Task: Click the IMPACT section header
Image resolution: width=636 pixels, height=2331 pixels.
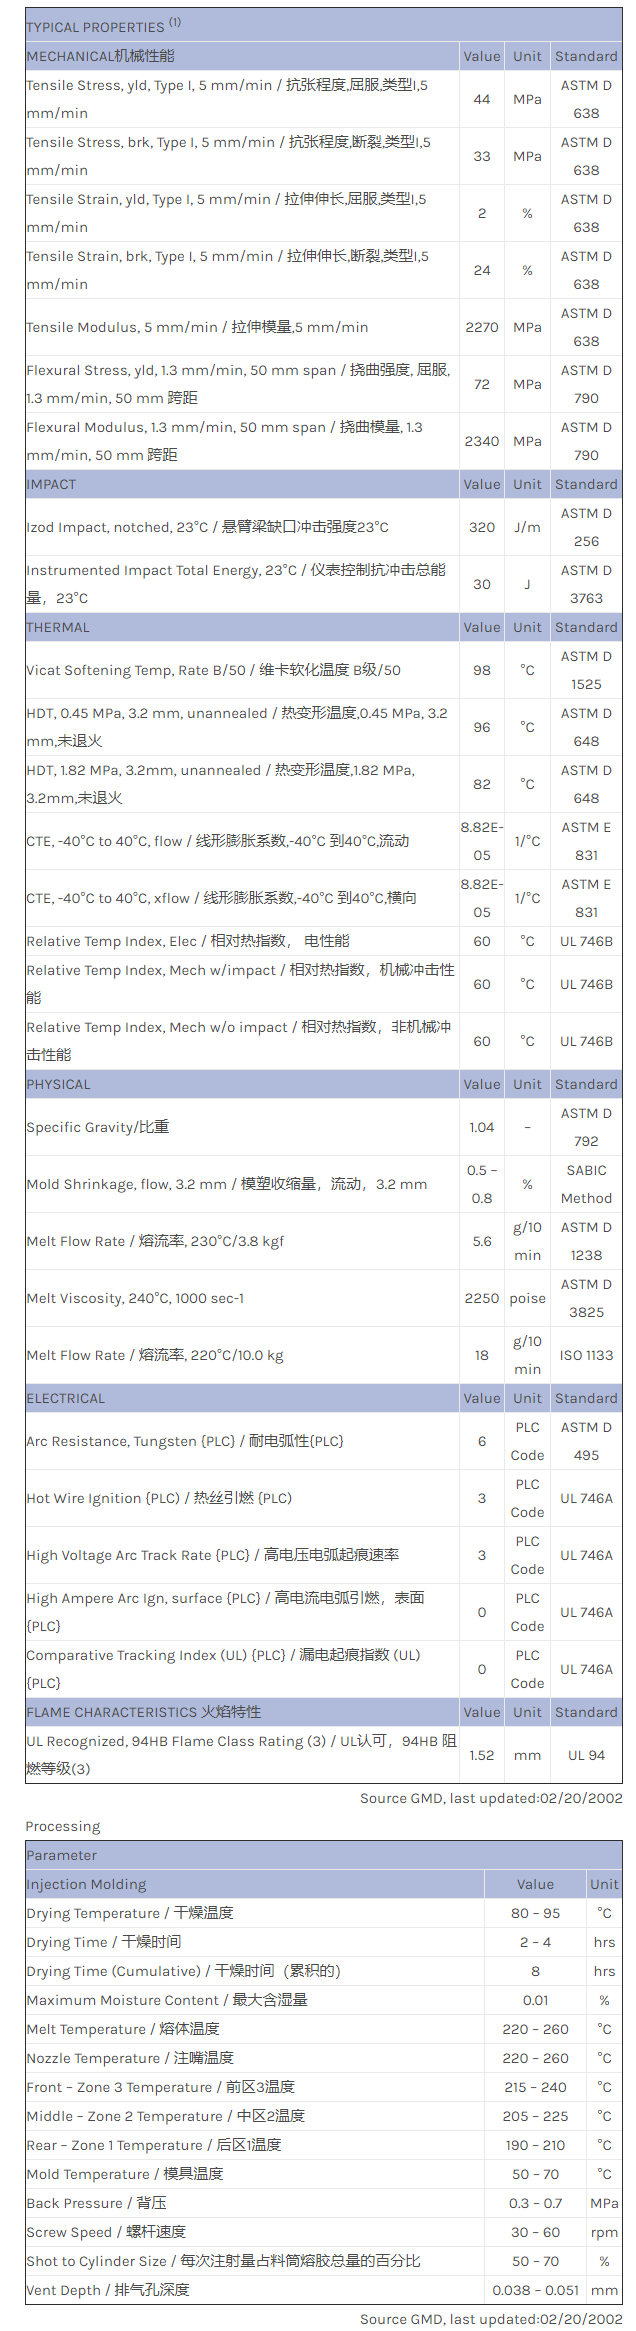Action: (52, 485)
